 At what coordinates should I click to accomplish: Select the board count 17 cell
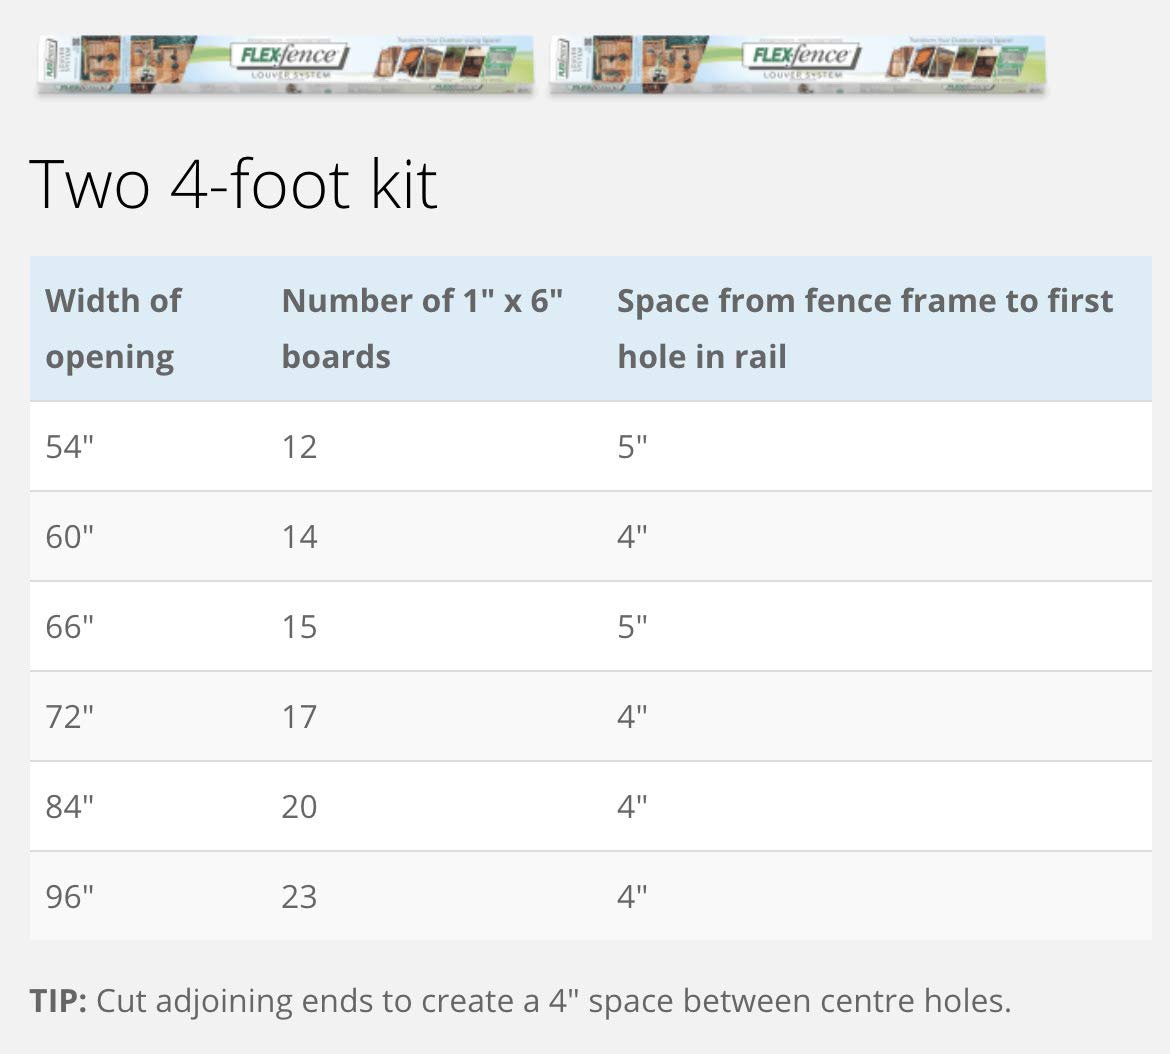click(299, 717)
